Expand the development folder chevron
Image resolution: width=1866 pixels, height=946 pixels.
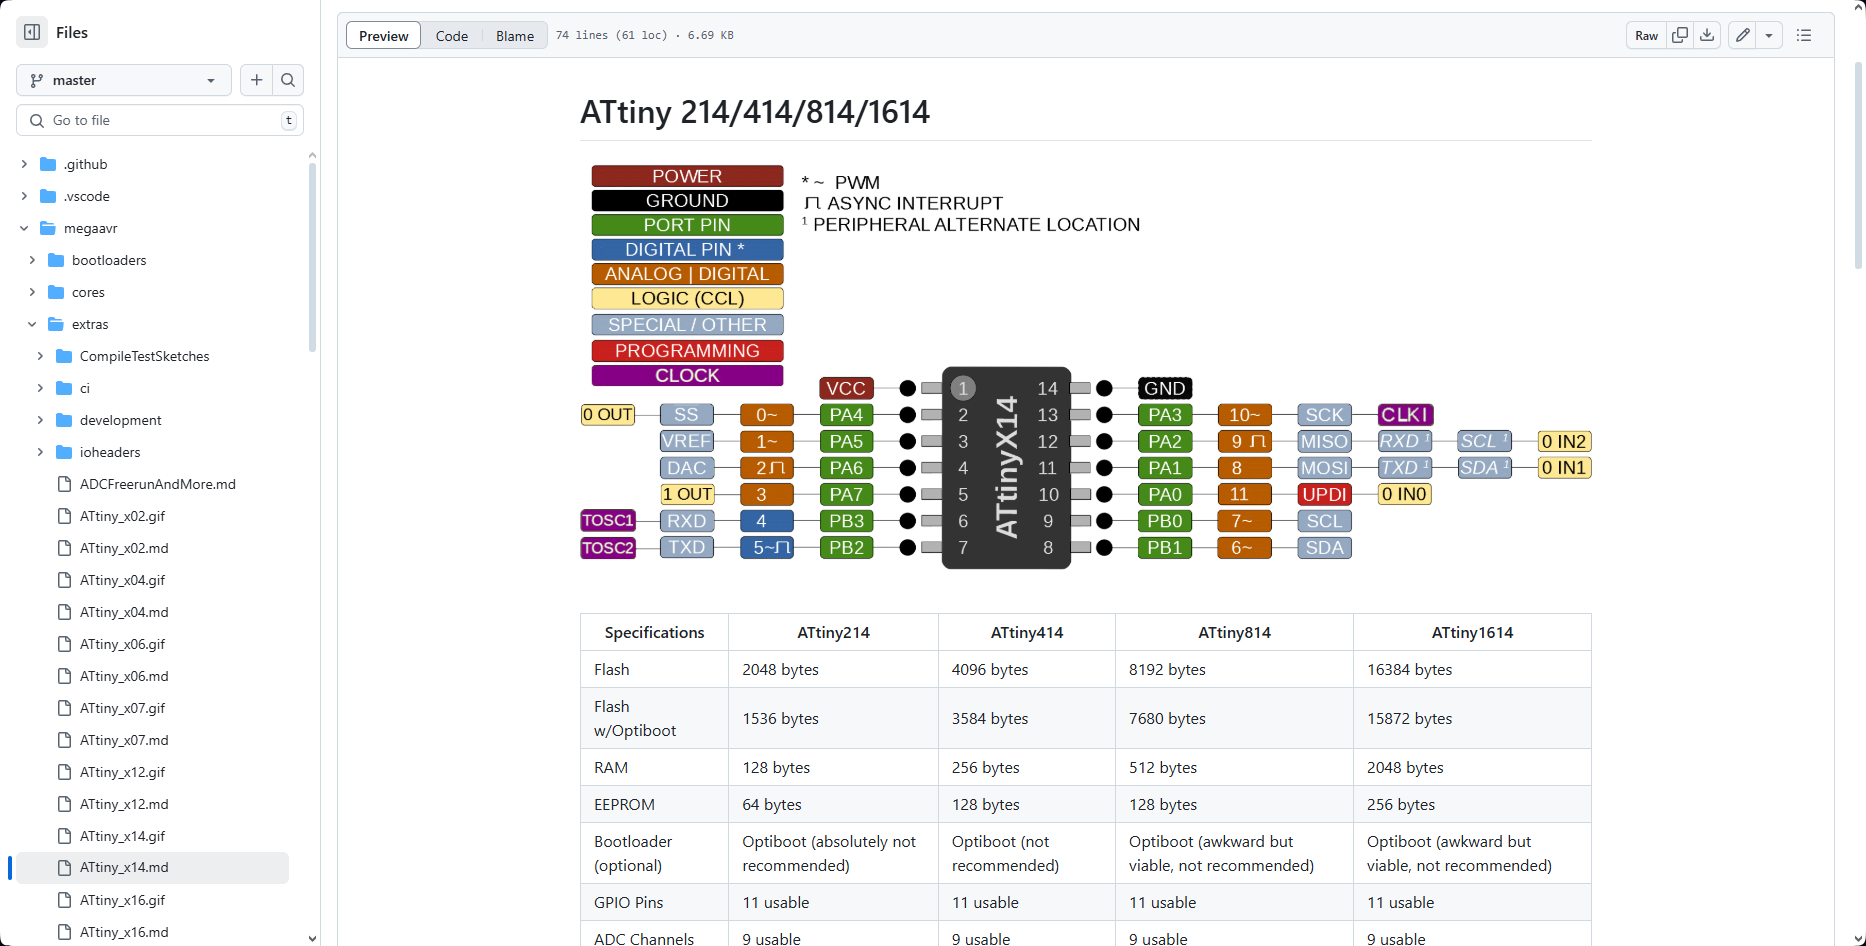pyautogui.click(x=40, y=420)
